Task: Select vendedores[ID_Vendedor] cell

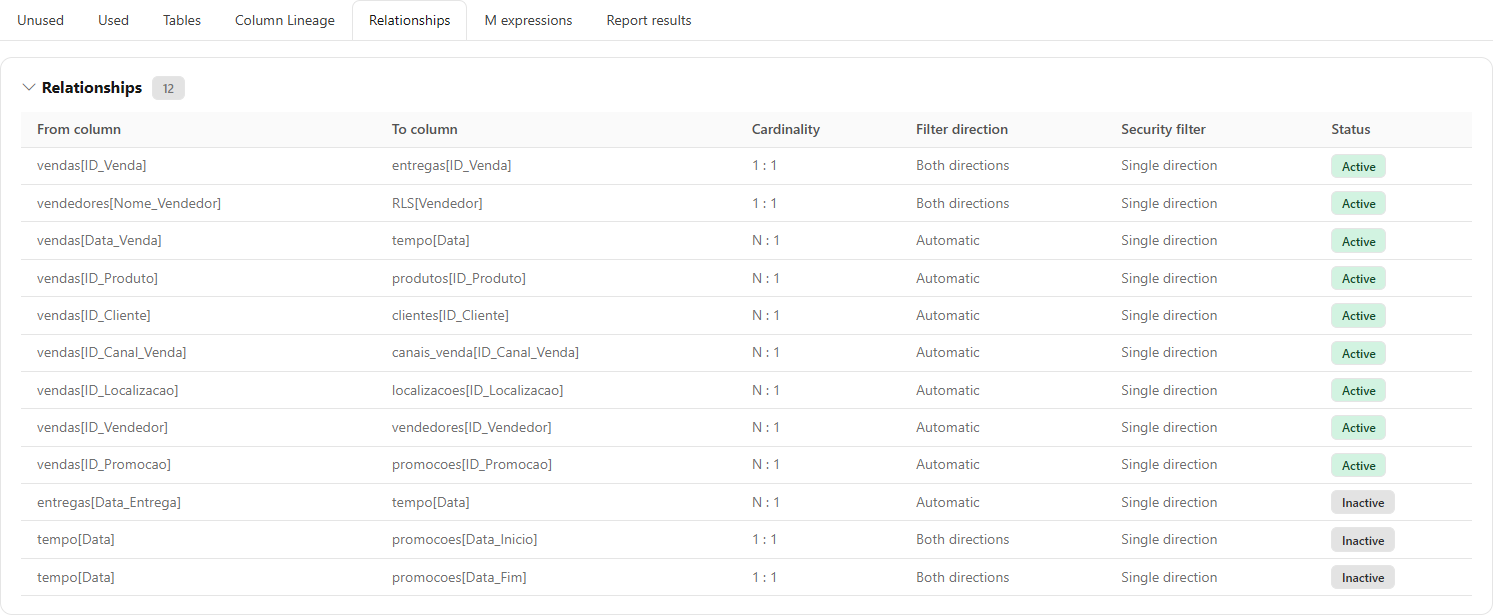Action: coord(472,427)
